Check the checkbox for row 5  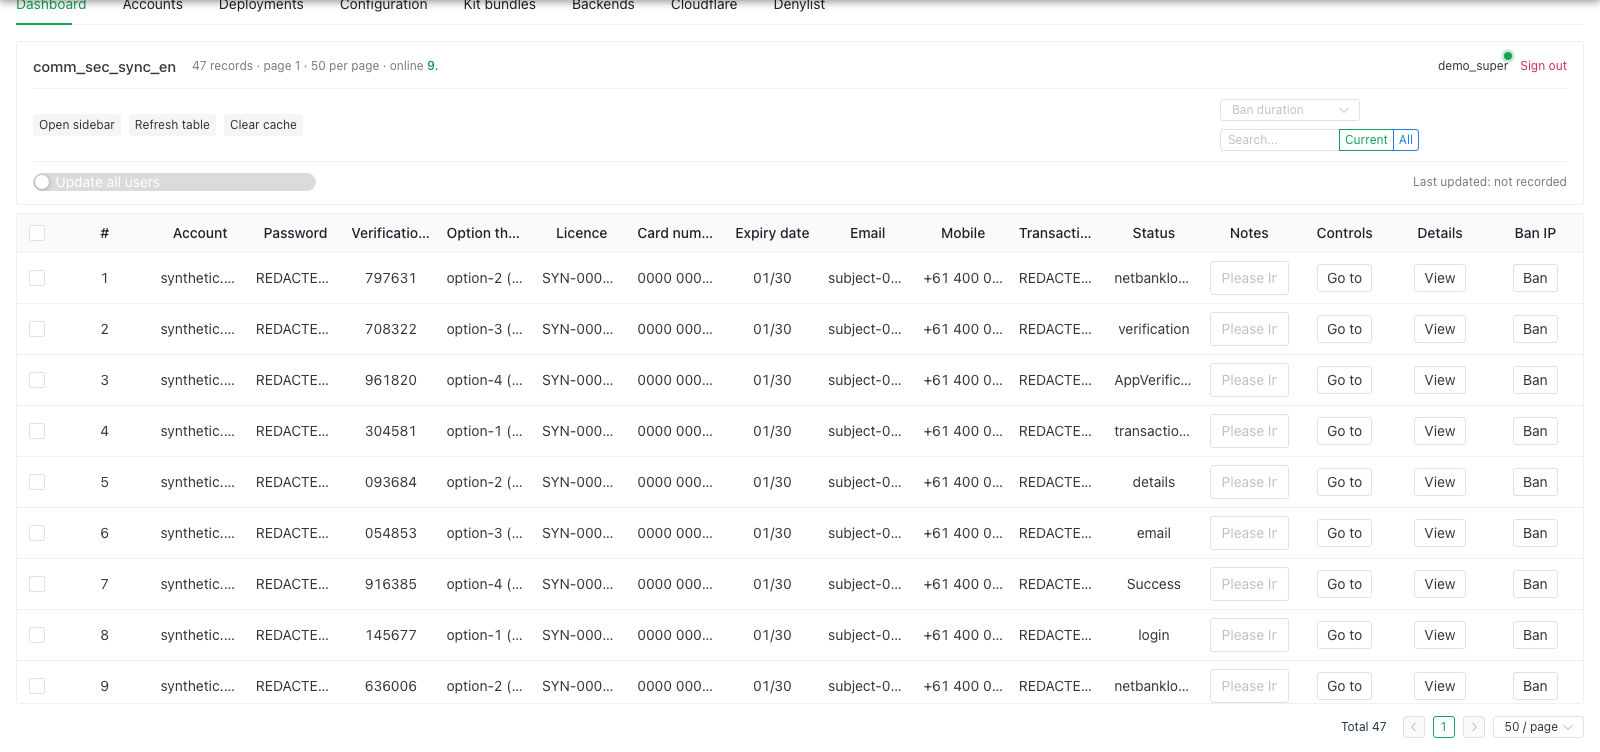37,482
